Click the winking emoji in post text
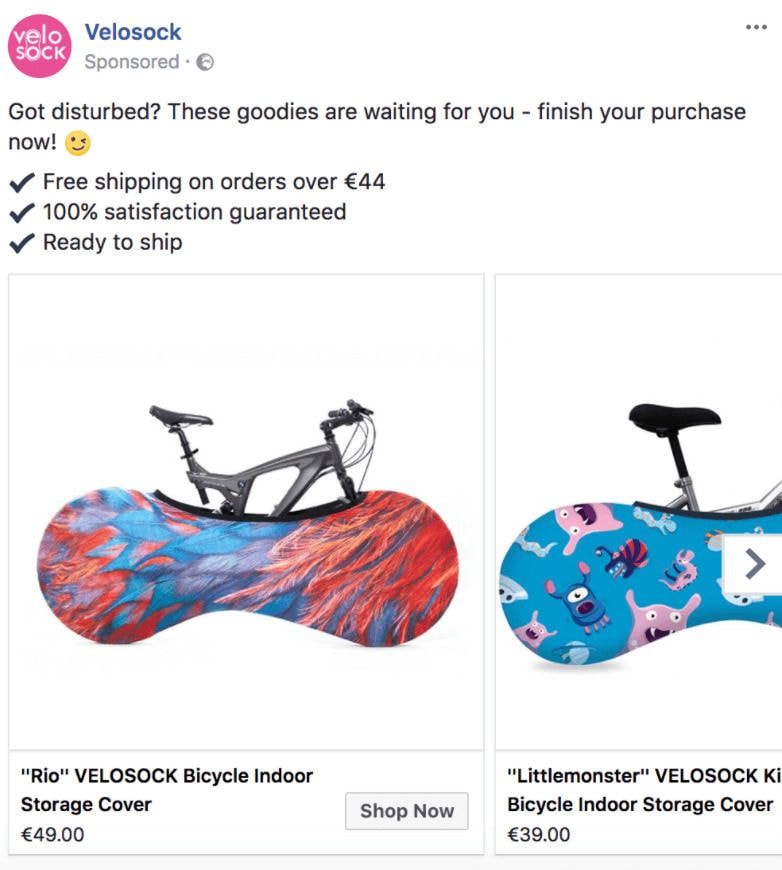The height and width of the screenshot is (870, 782). 77,143
